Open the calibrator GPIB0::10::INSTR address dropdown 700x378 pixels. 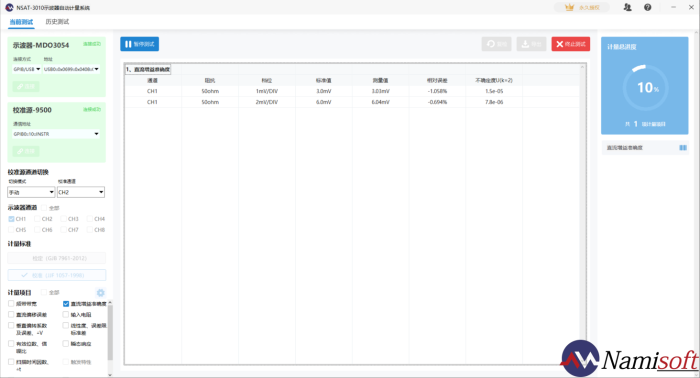[56, 134]
